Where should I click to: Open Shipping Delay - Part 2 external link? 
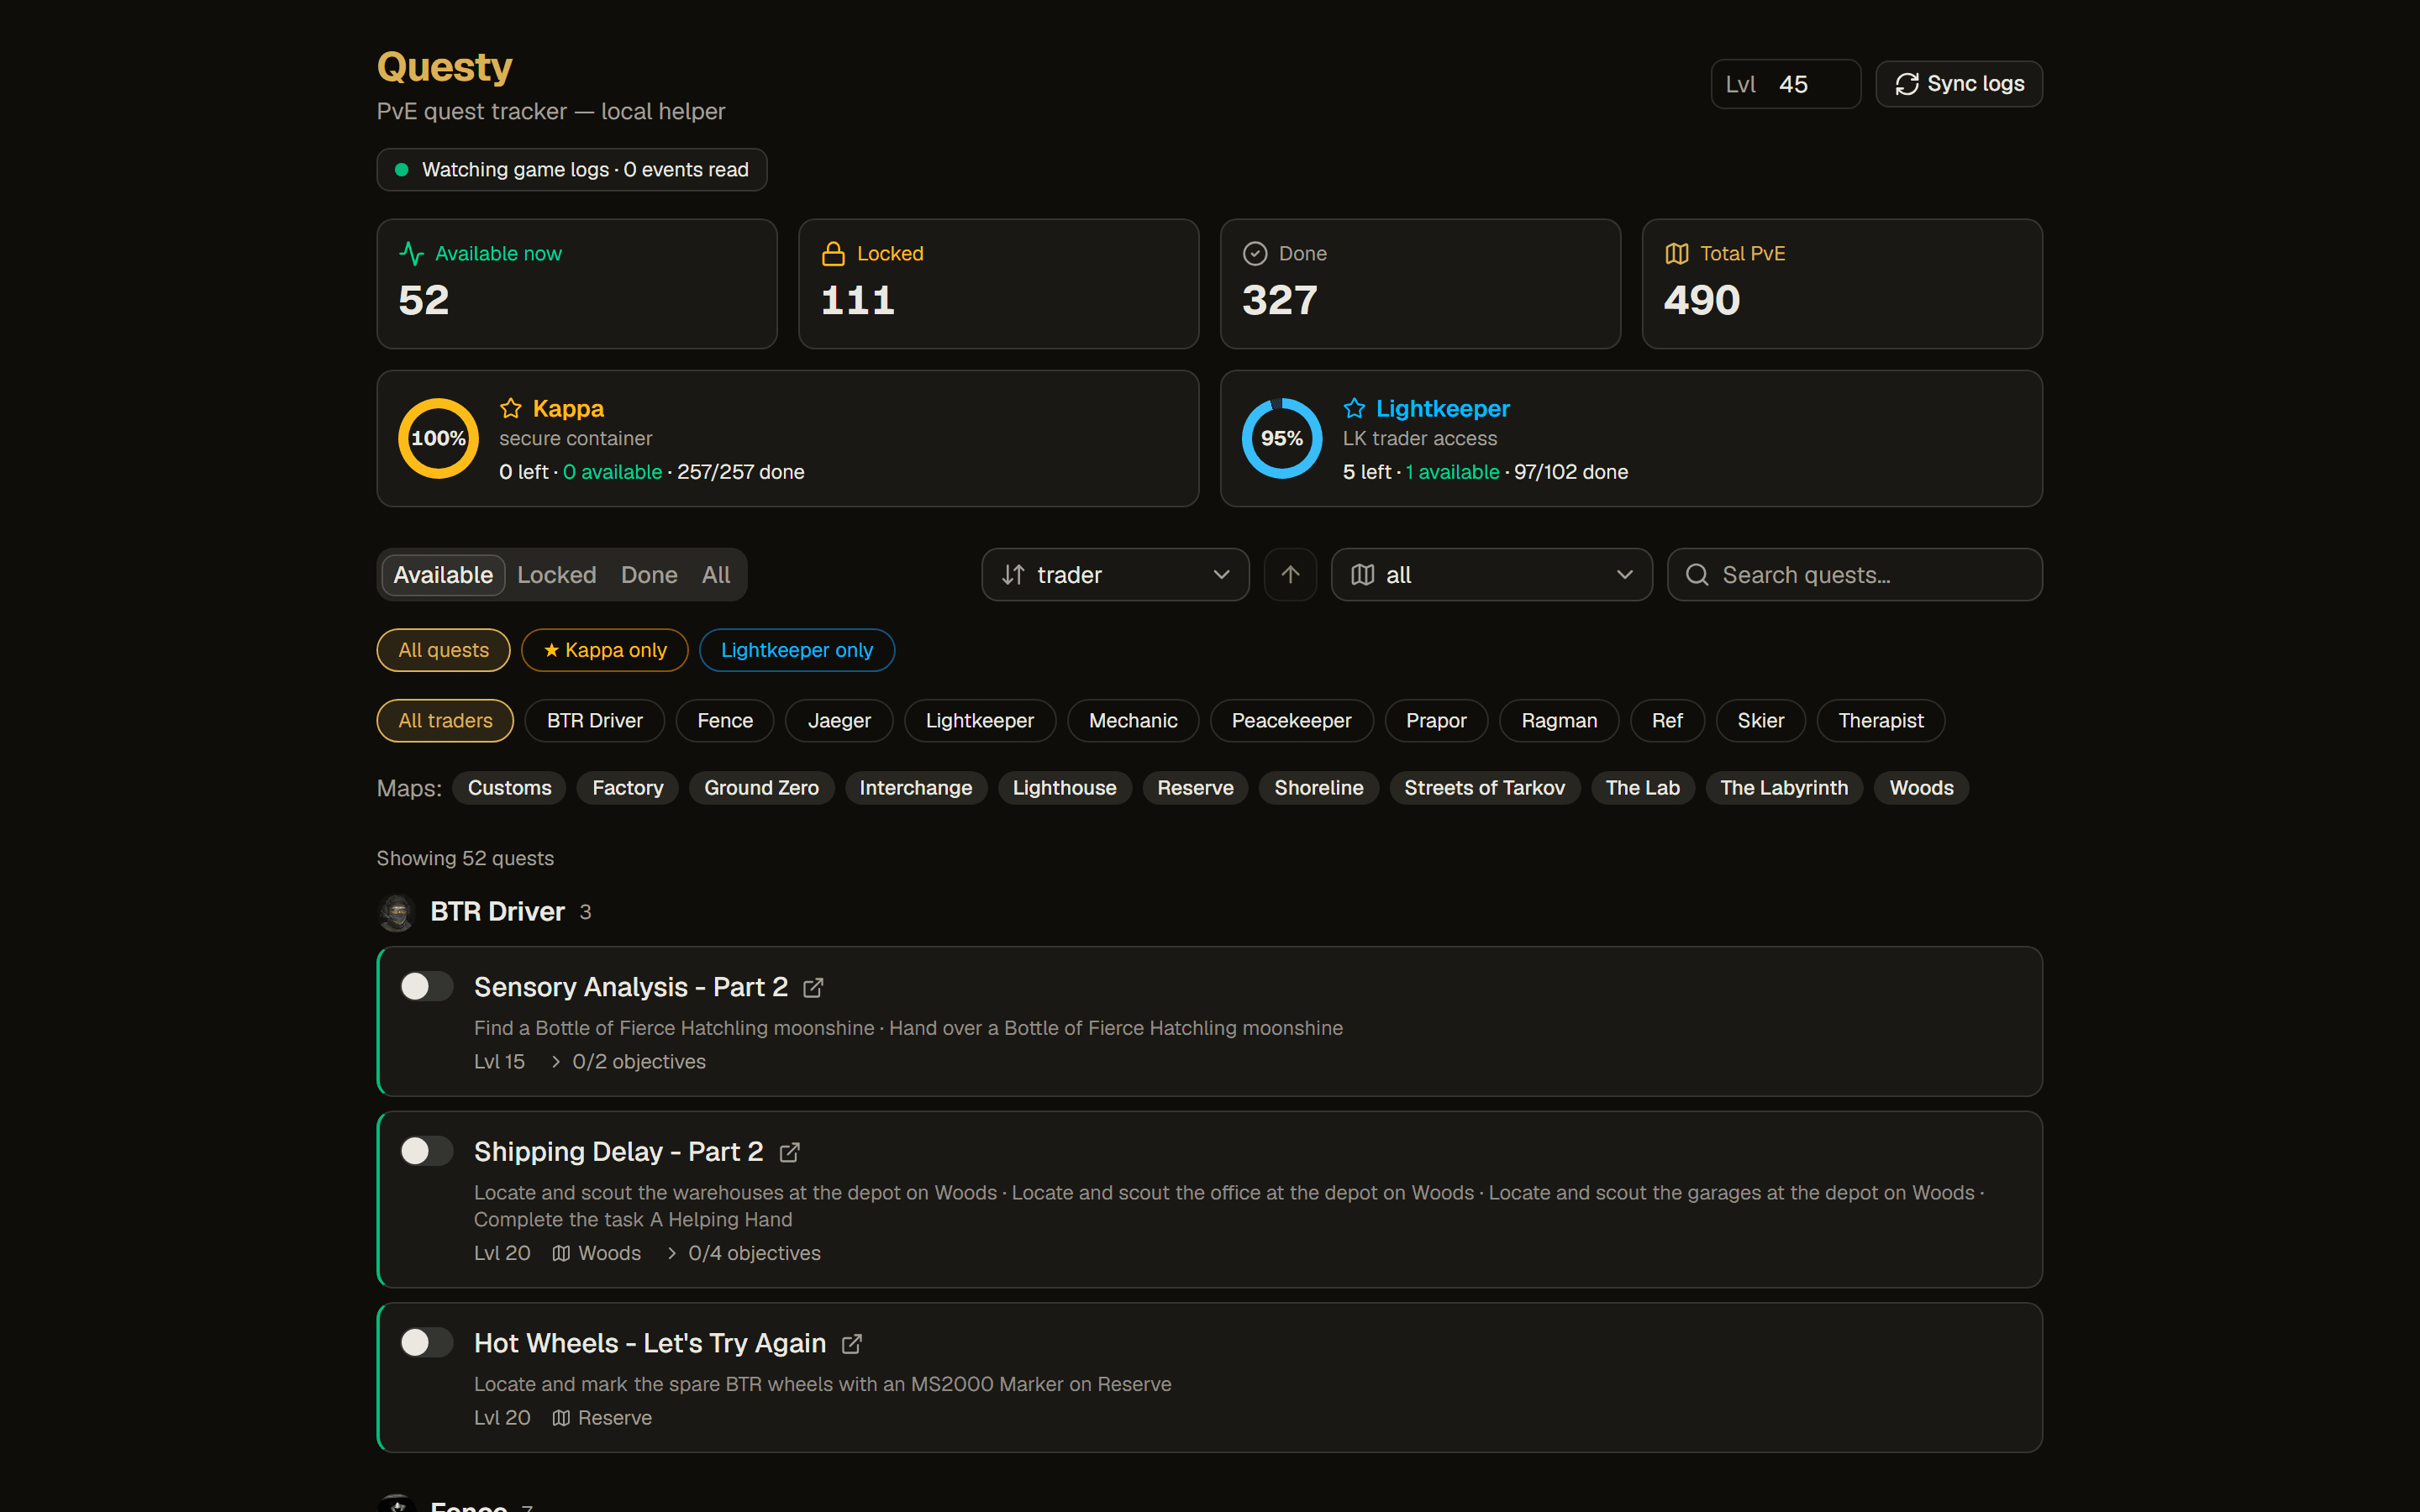(x=789, y=1152)
